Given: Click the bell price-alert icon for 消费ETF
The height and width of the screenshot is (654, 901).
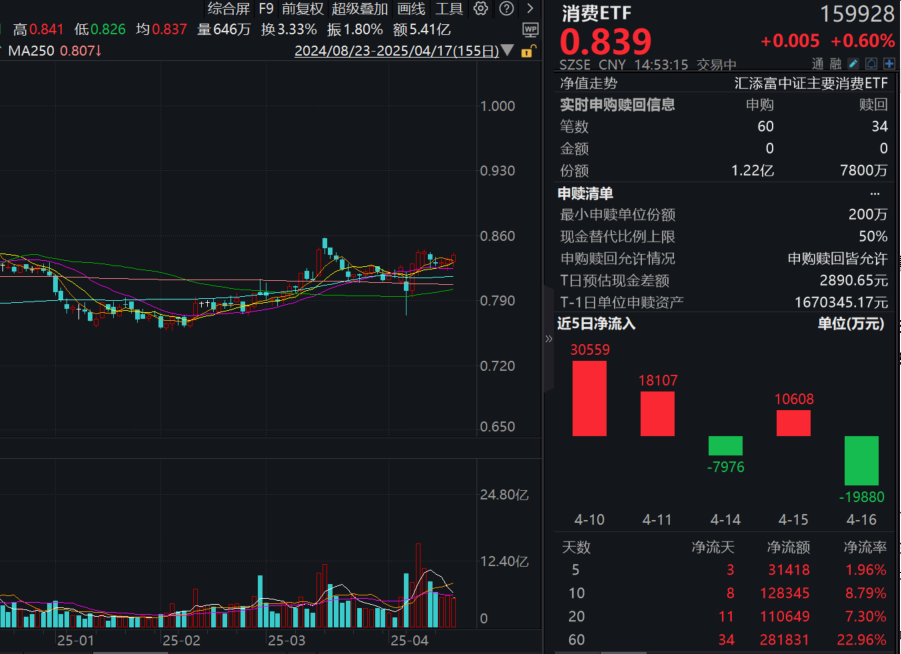Looking at the screenshot, I should pos(871,63).
